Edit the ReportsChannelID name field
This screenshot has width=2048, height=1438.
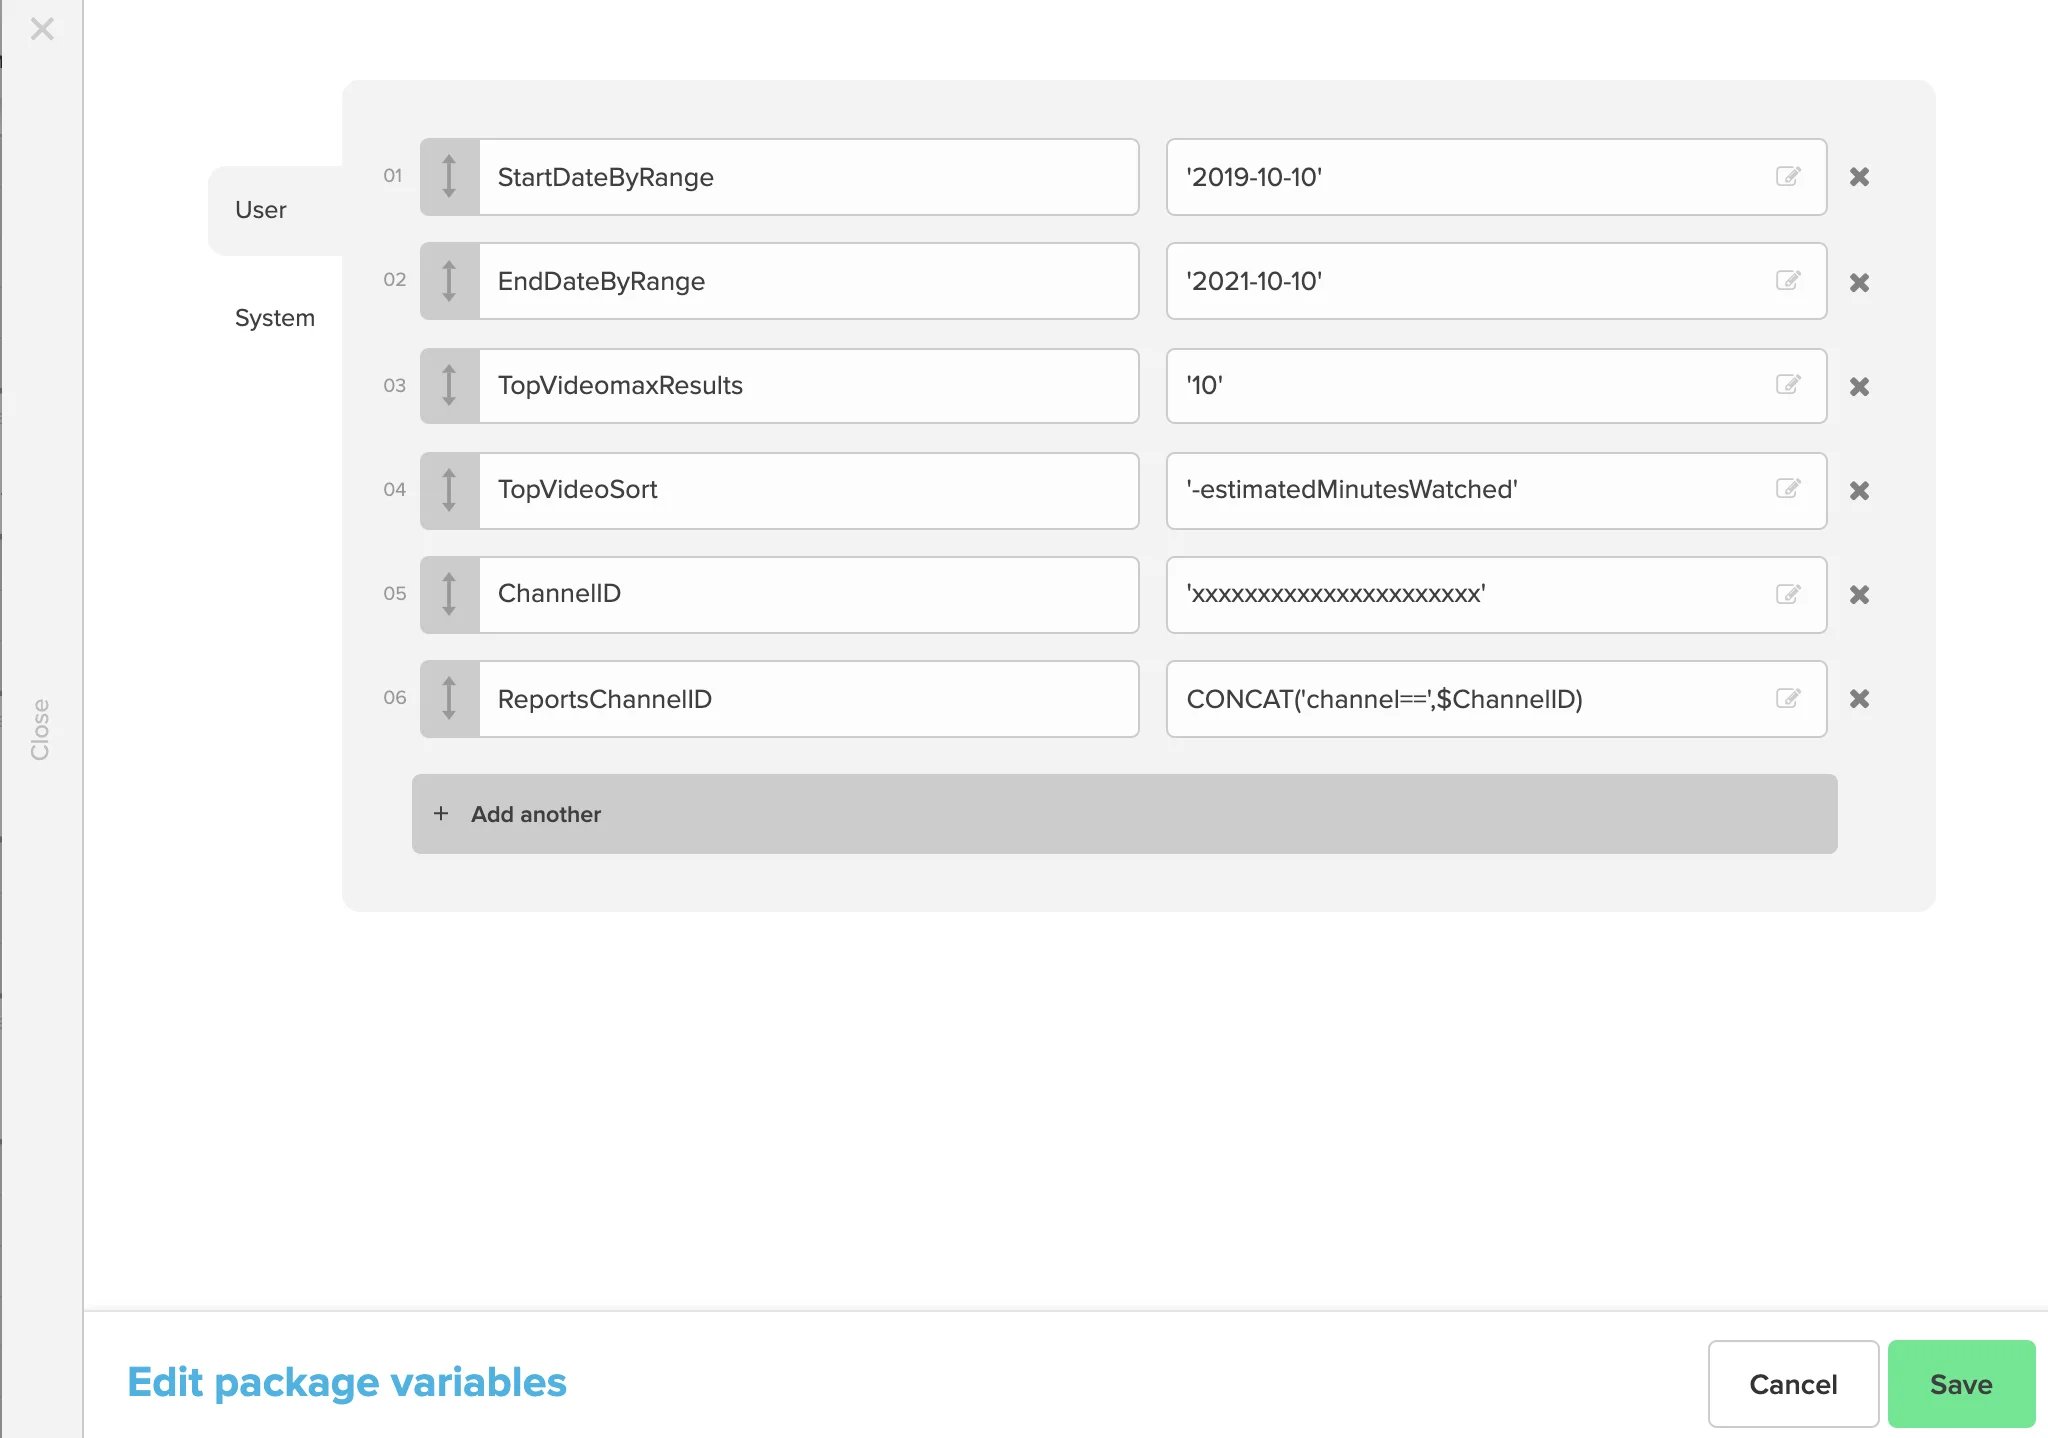[809, 698]
